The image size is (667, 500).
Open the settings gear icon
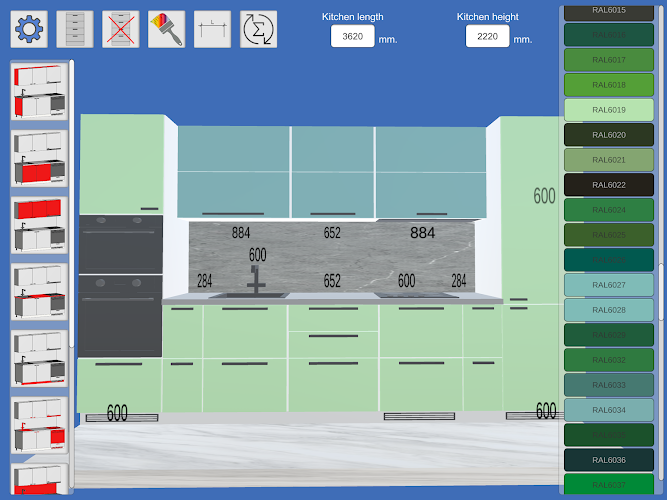[29, 29]
